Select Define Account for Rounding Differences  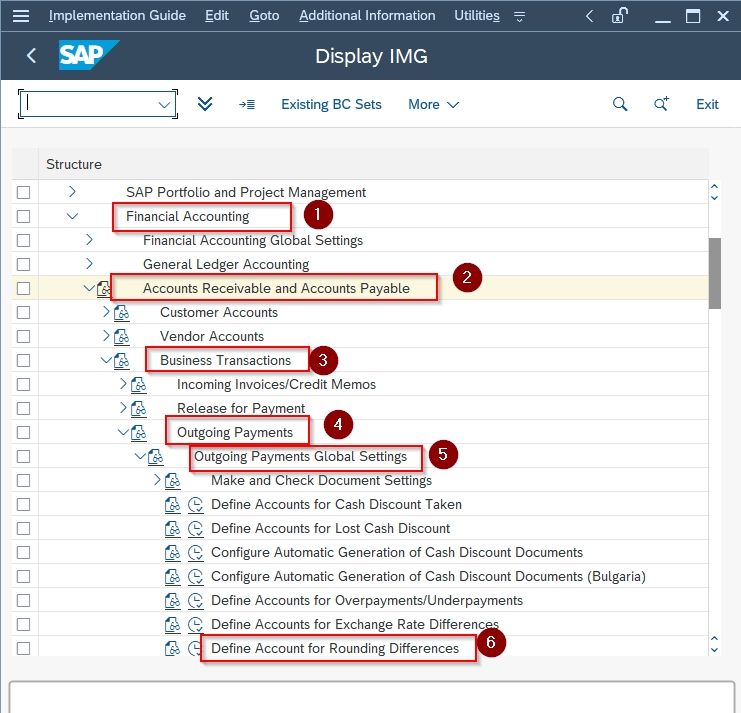coord(335,648)
